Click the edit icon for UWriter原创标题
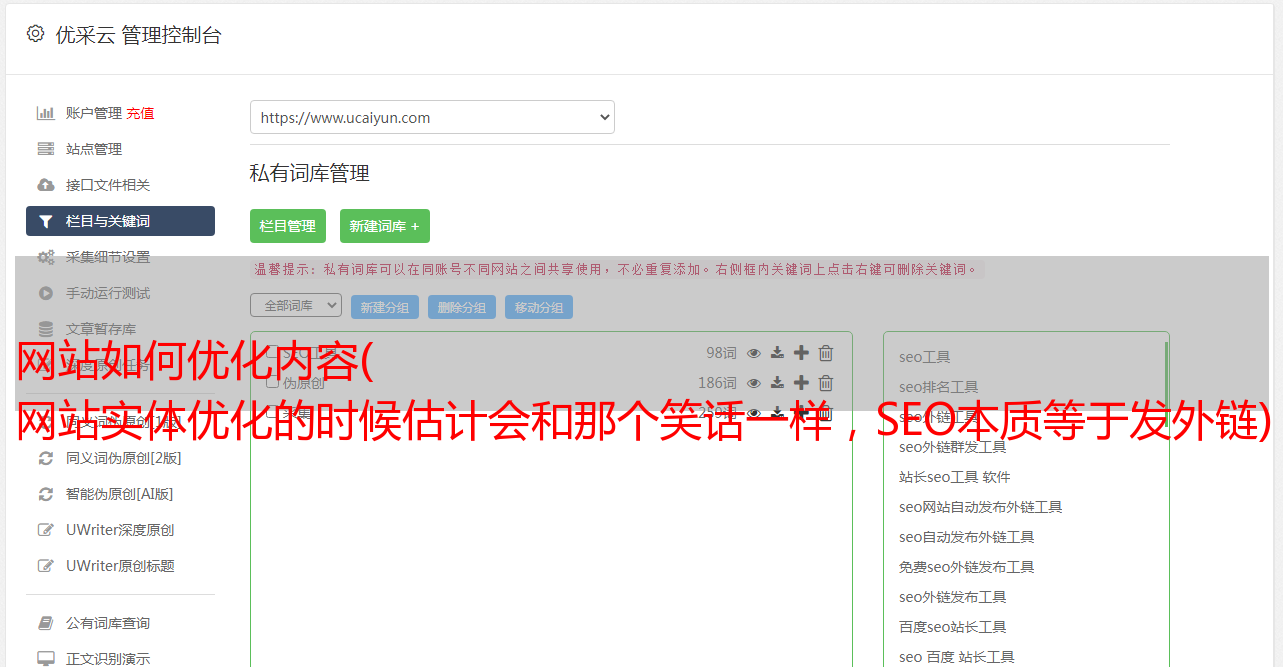Image resolution: width=1283 pixels, height=667 pixels. 46,566
